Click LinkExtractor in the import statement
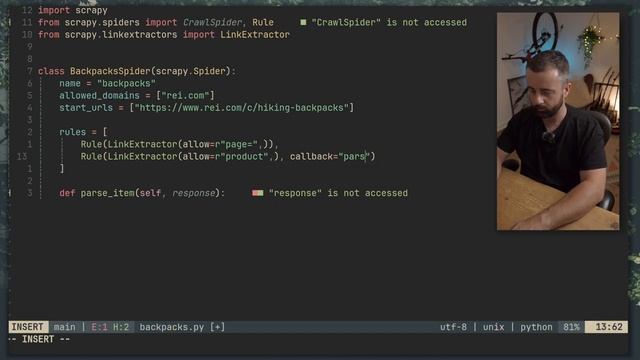Image resolution: width=640 pixels, height=360 pixels. pos(255,35)
